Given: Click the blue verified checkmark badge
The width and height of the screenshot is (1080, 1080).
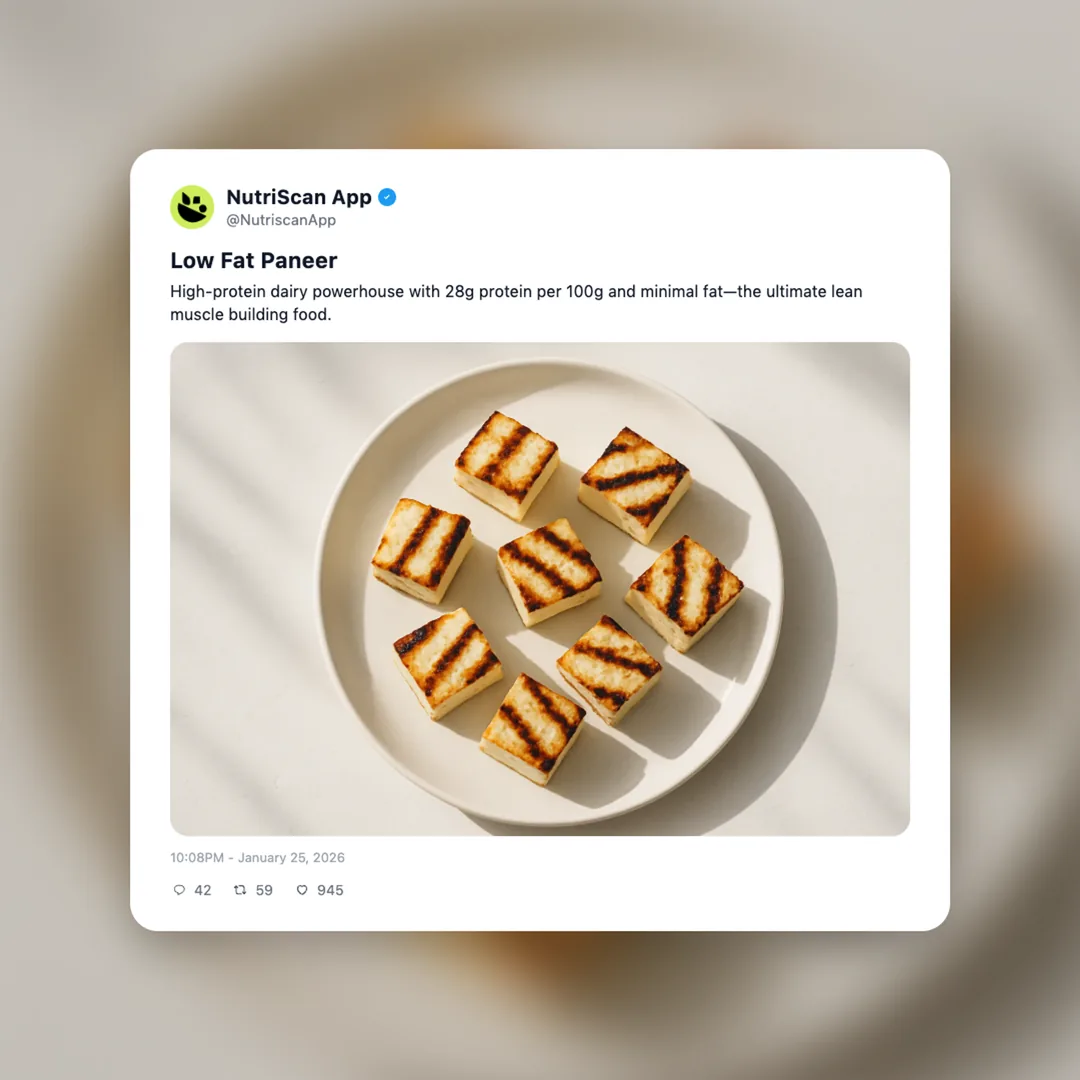Looking at the screenshot, I should tap(387, 197).
